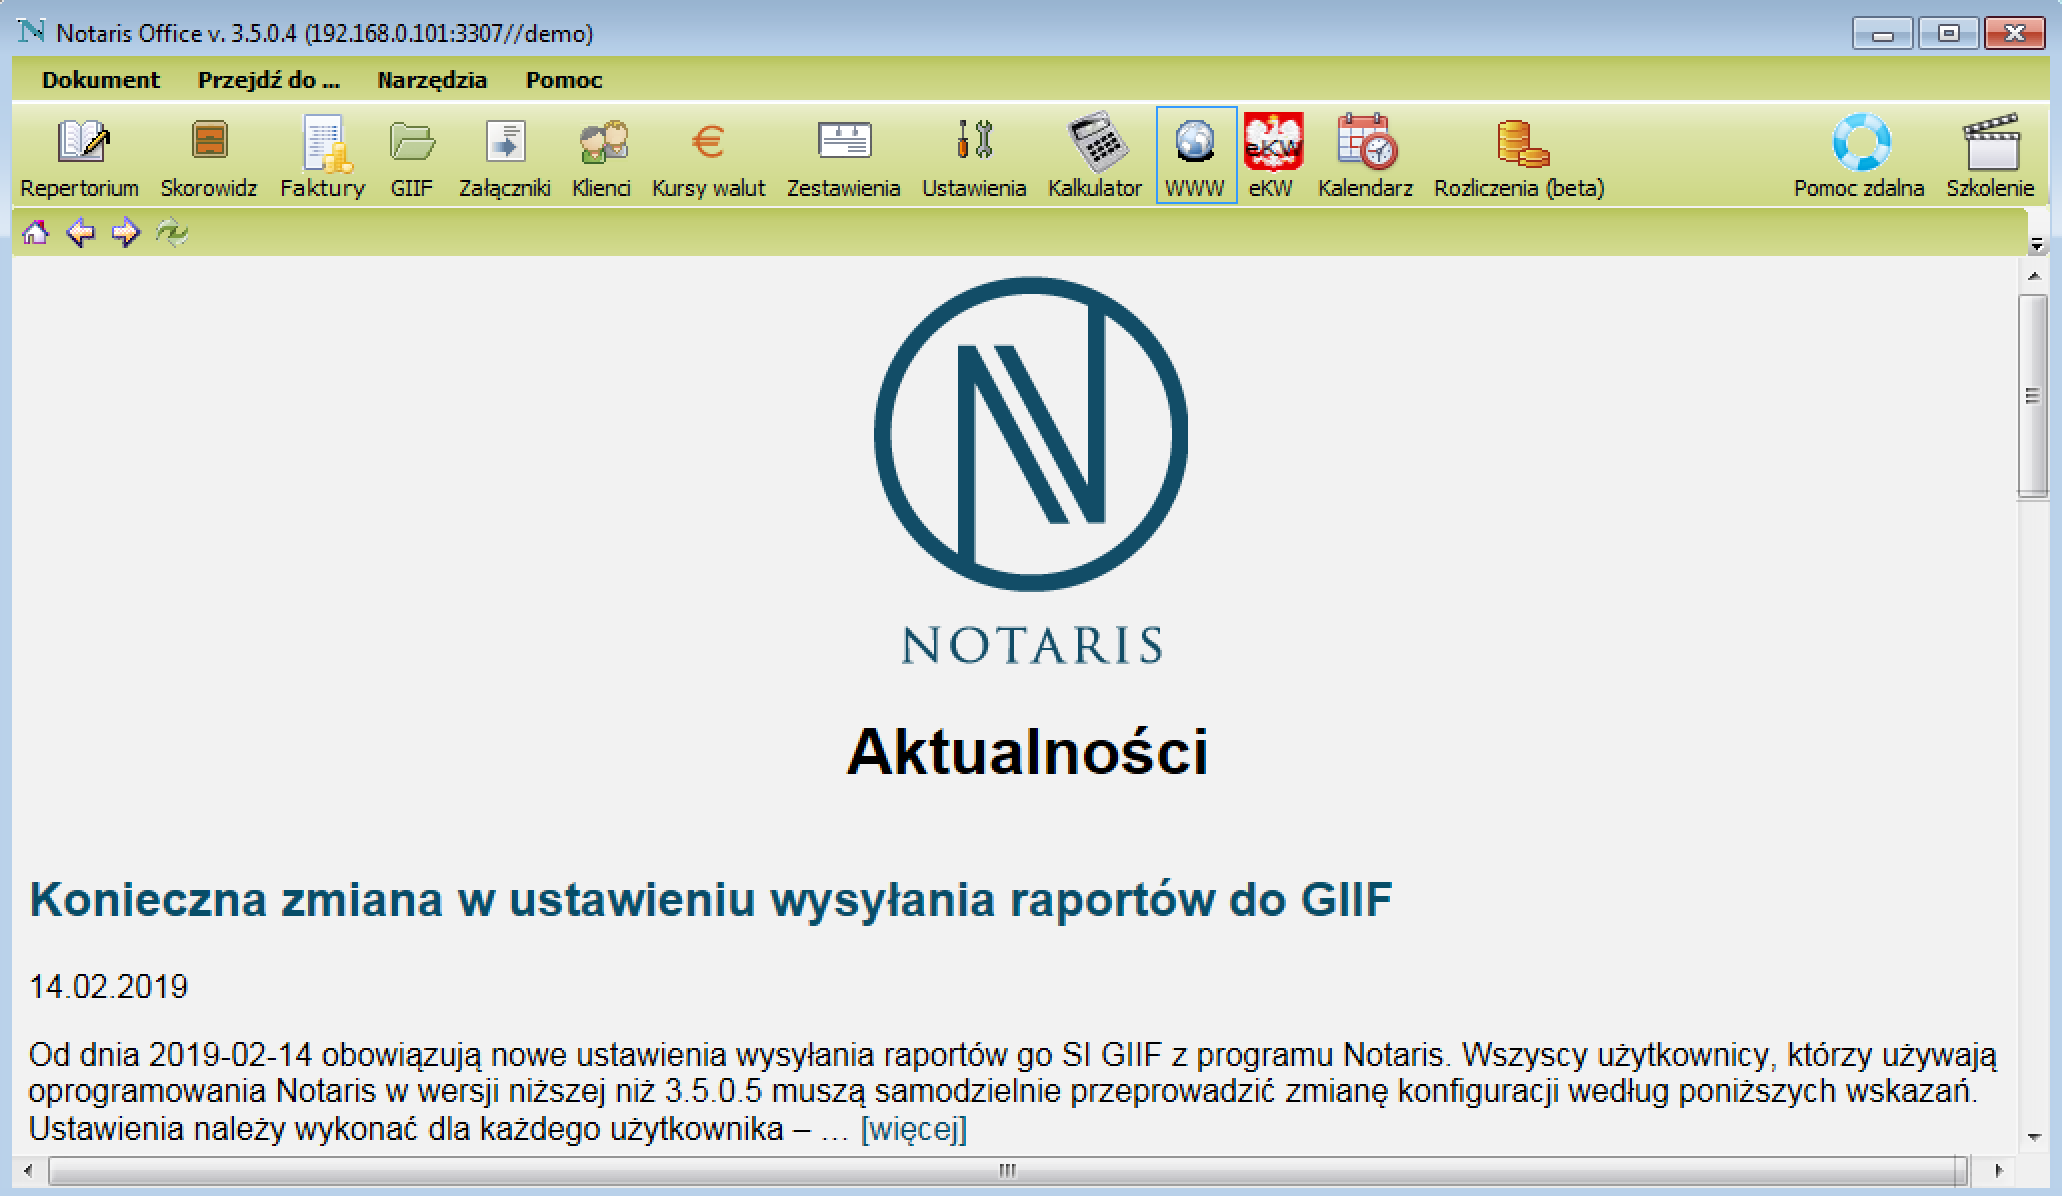Click the Notaris title bar icon
Image resolution: width=2062 pixels, height=1196 pixels.
pos(32,32)
